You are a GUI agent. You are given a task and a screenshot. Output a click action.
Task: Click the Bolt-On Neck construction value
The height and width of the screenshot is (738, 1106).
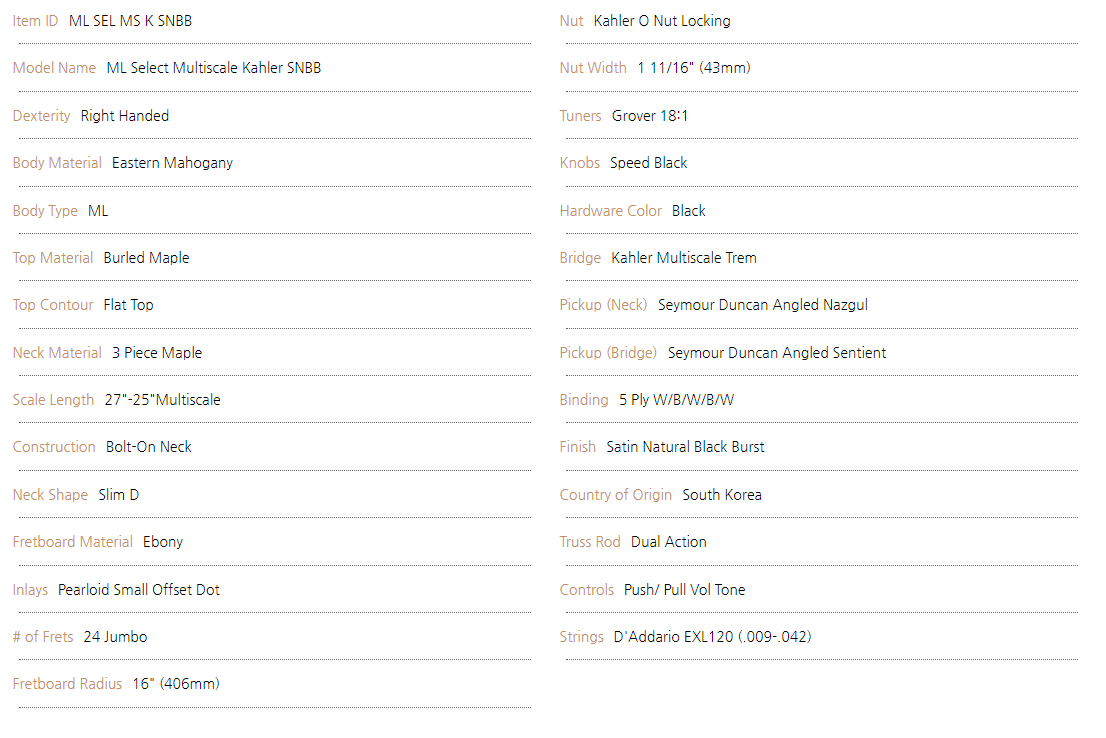click(x=149, y=447)
